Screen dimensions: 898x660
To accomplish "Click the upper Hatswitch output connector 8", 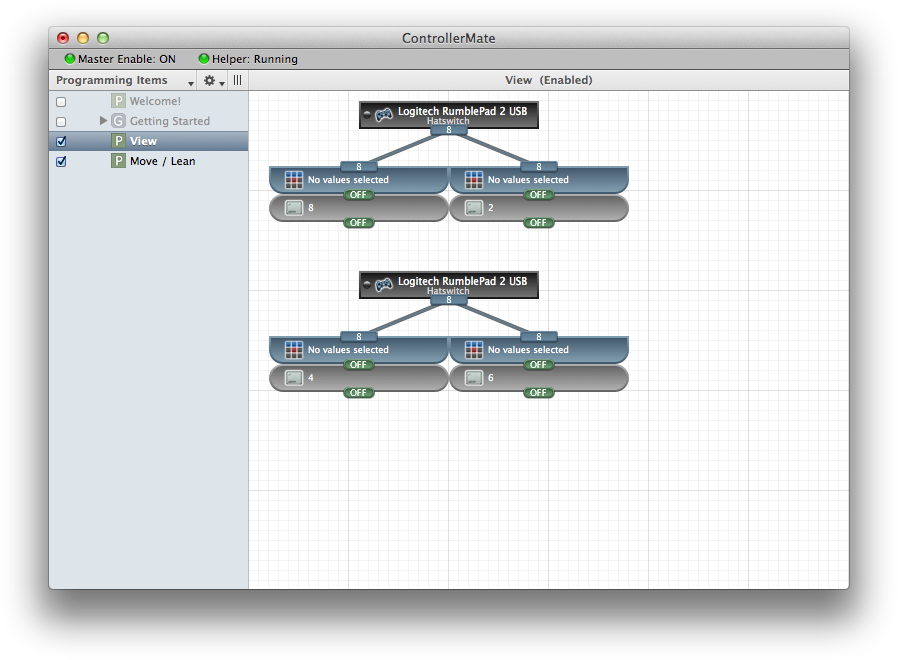I will point(449,130).
